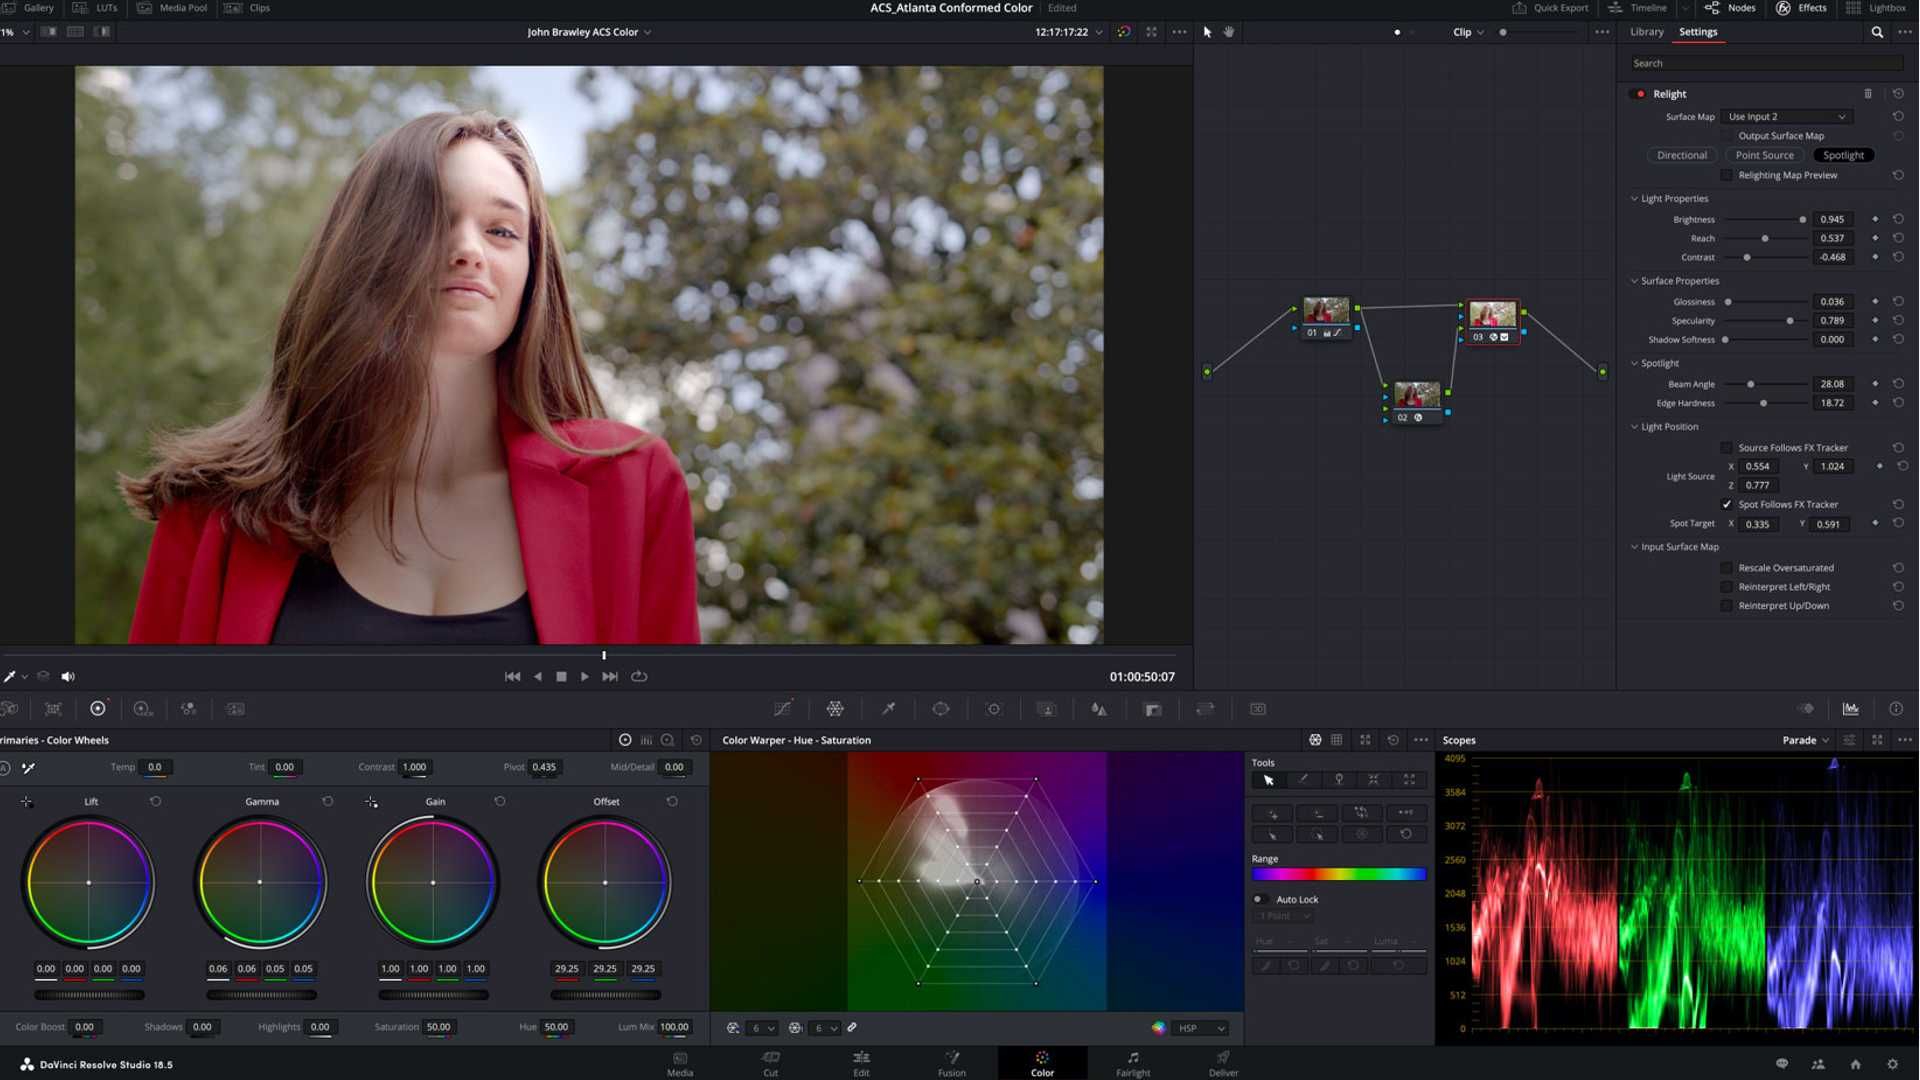
Task: Switch to the Fairlight page
Action: [x=1132, y=1063]
